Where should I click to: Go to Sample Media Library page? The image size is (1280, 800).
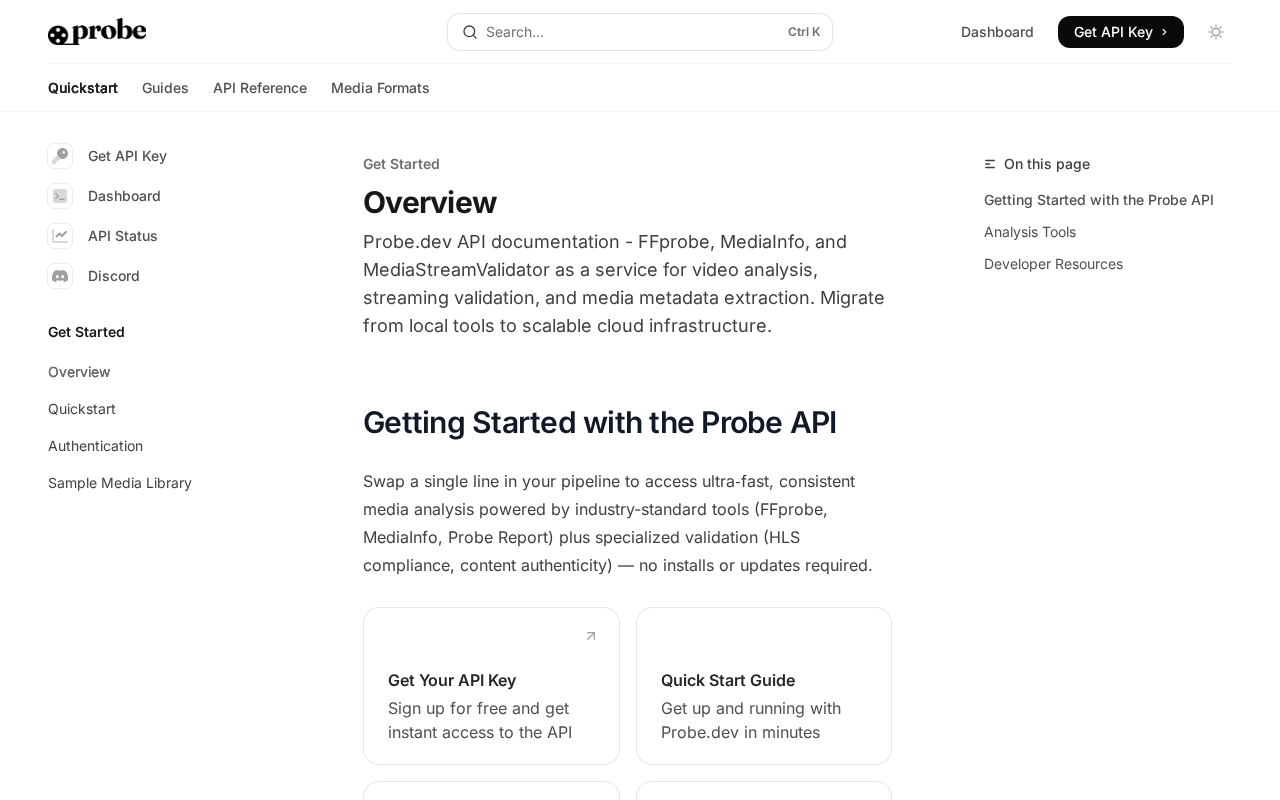pos(120,483)
